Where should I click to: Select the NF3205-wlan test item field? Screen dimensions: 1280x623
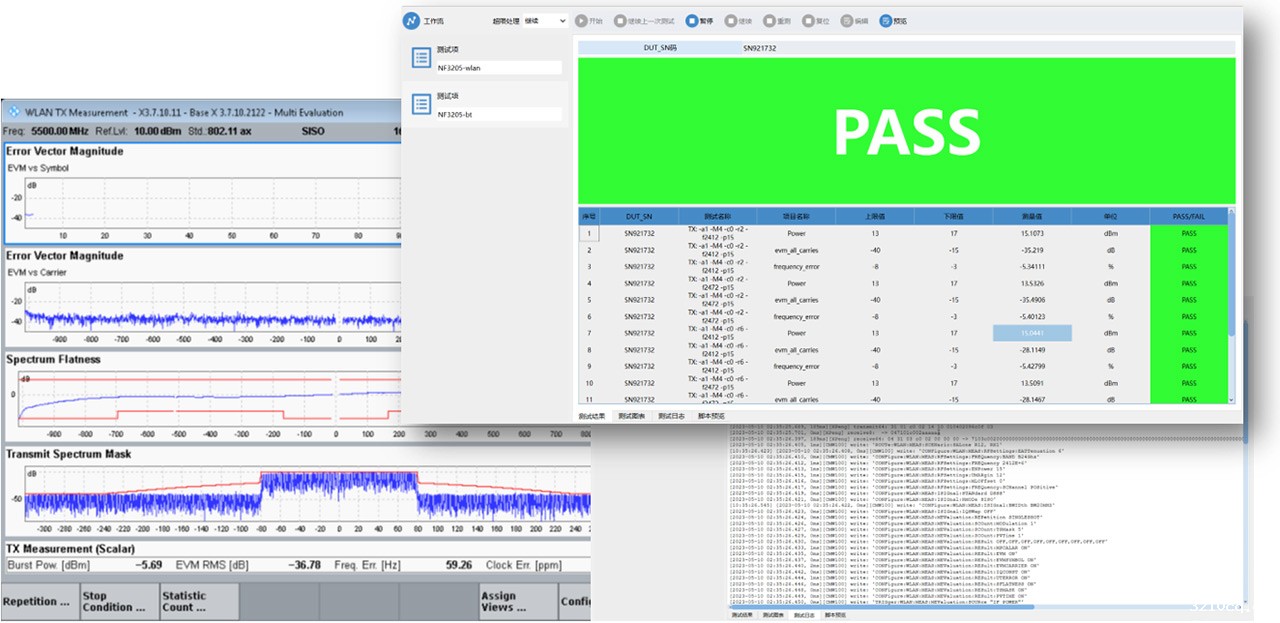point(498,67)
